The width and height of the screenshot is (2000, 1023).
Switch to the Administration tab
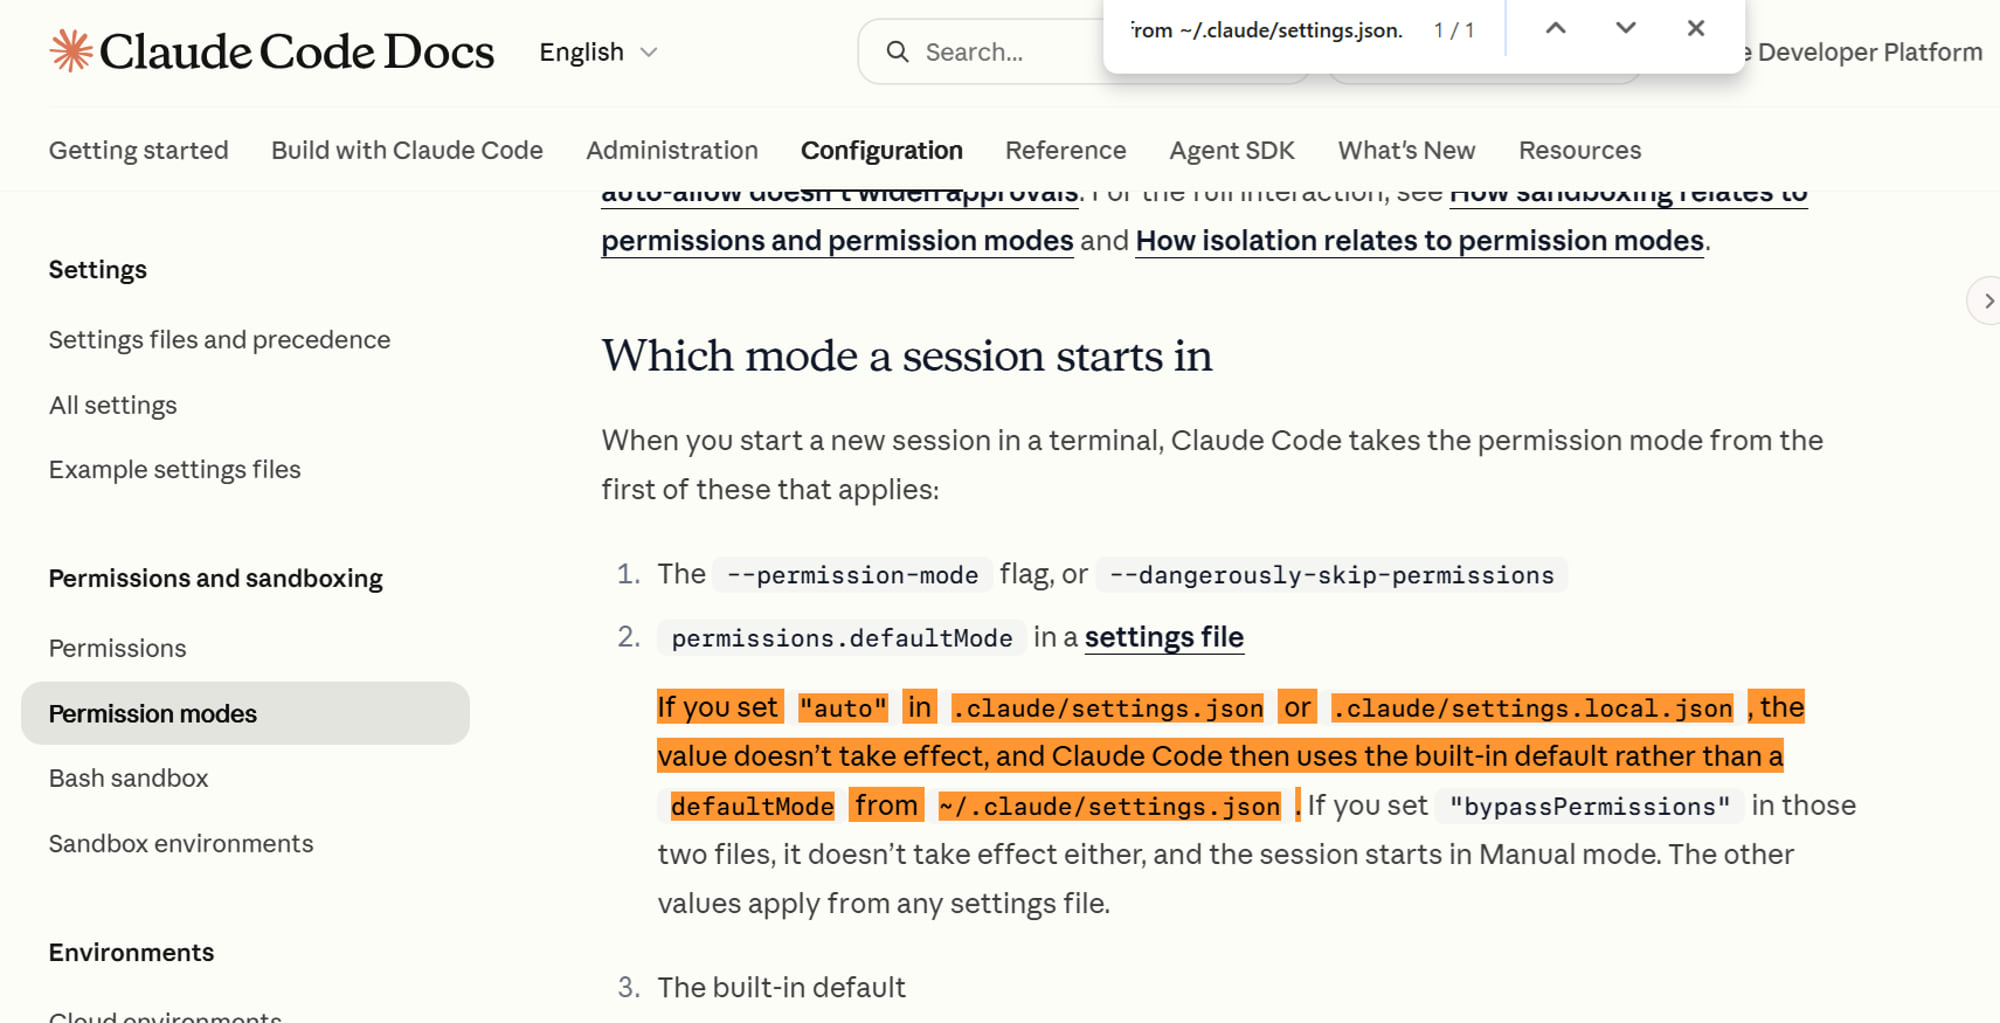pyautogui.click(x=672, y=150)
